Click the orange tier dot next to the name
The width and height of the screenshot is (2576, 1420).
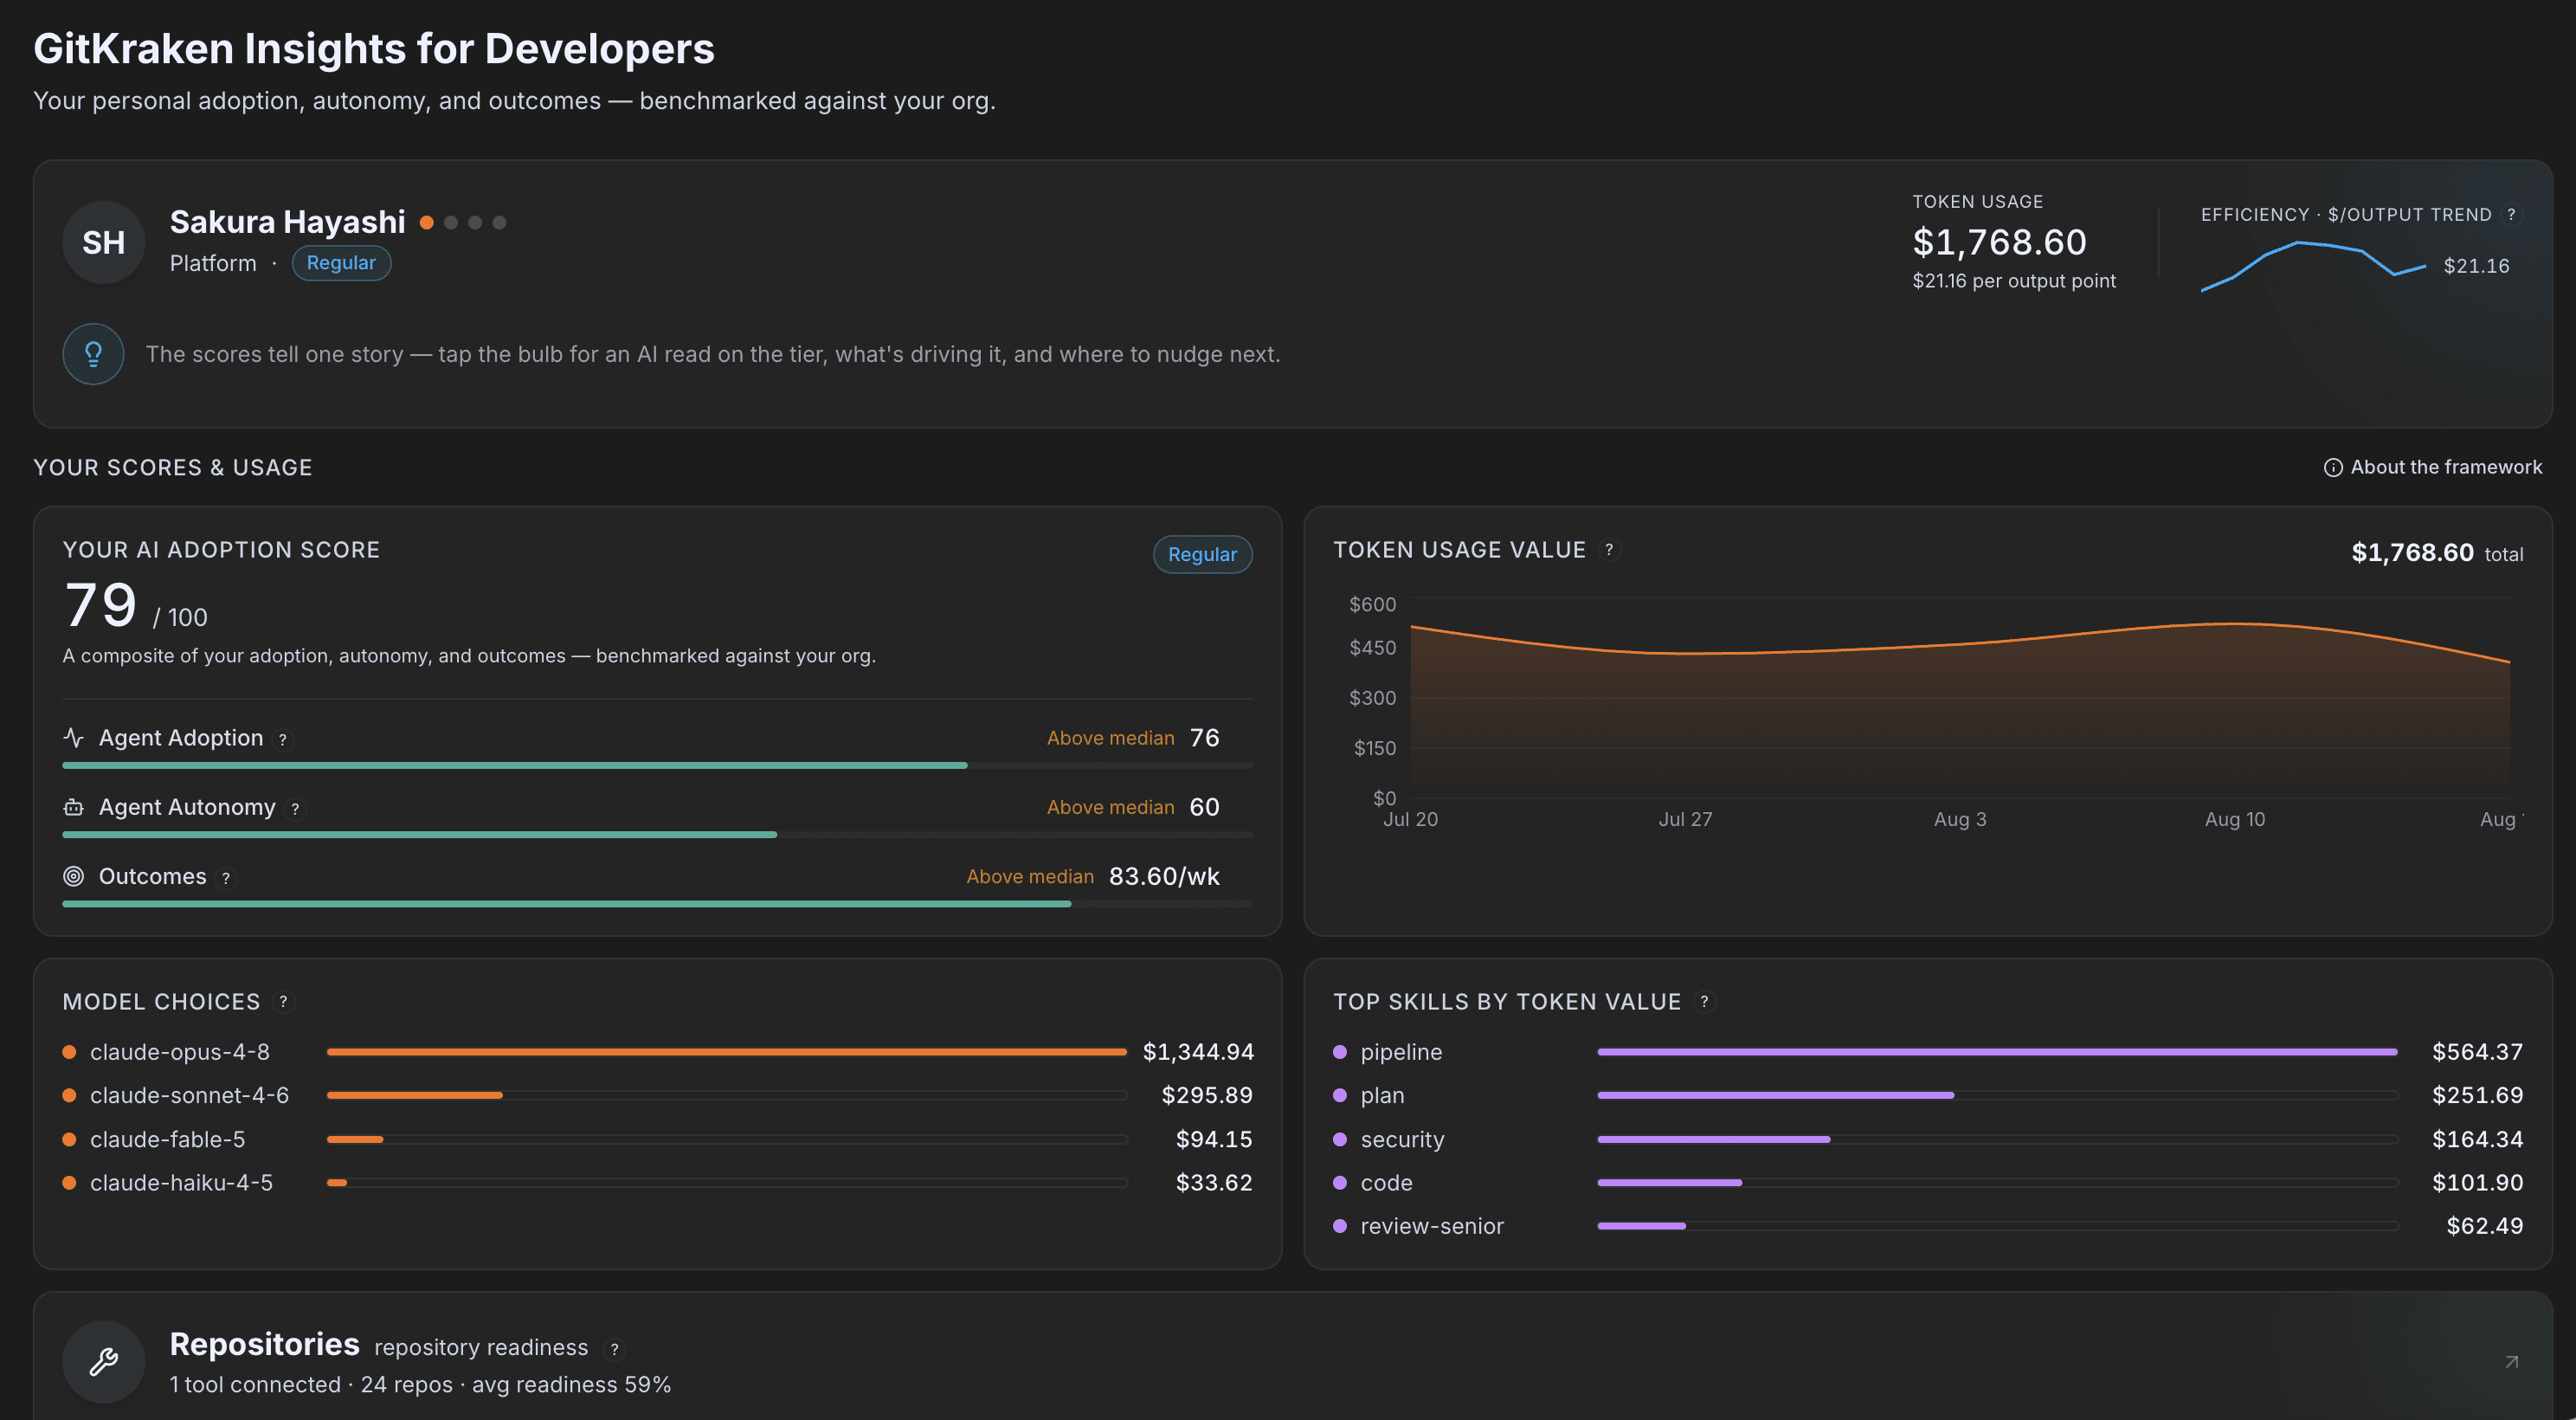(x=427, y=223)
